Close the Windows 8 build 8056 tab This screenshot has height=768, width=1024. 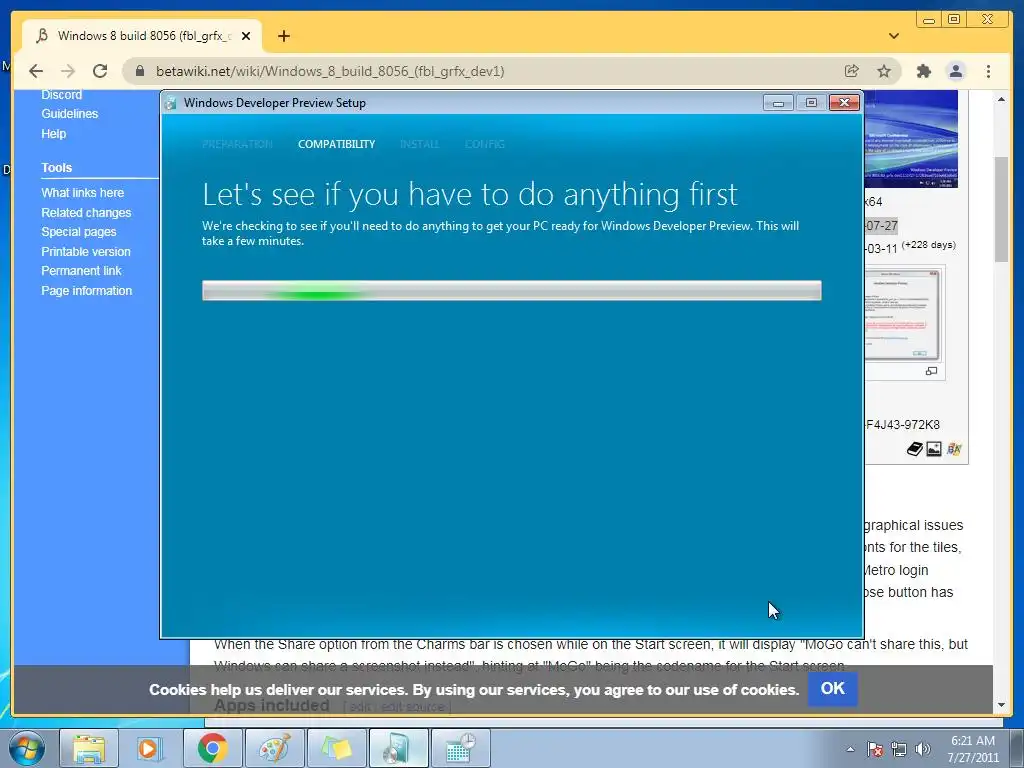pos(246,36)
